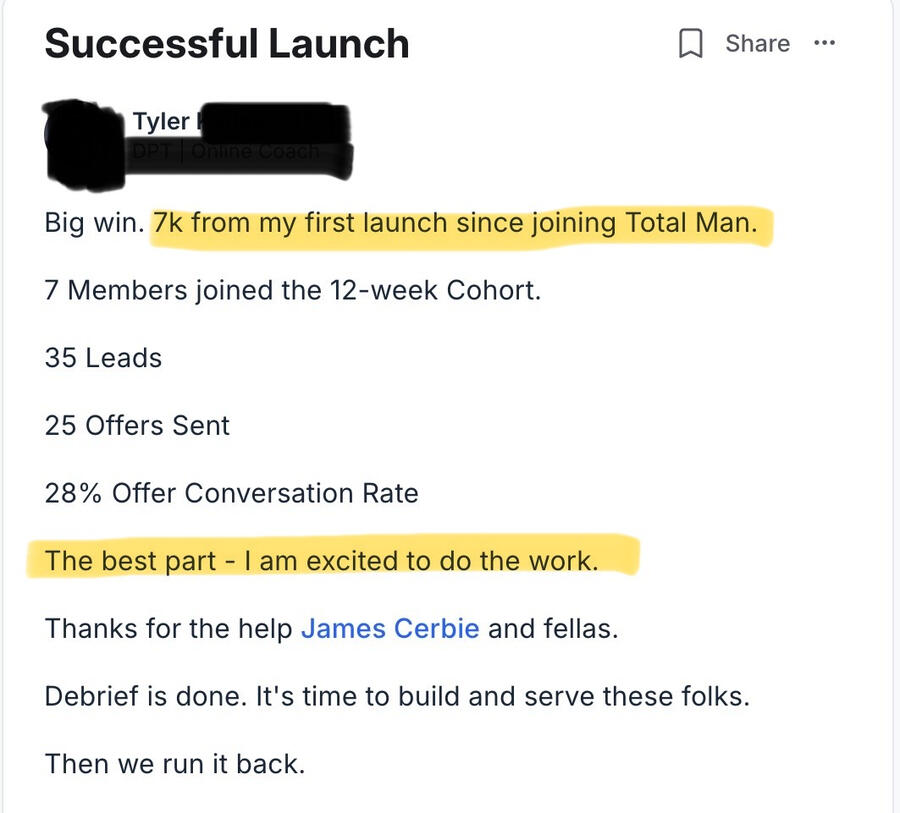Click the Successful Launch post title
Viewport: 900px width, 813px height.
227,44
